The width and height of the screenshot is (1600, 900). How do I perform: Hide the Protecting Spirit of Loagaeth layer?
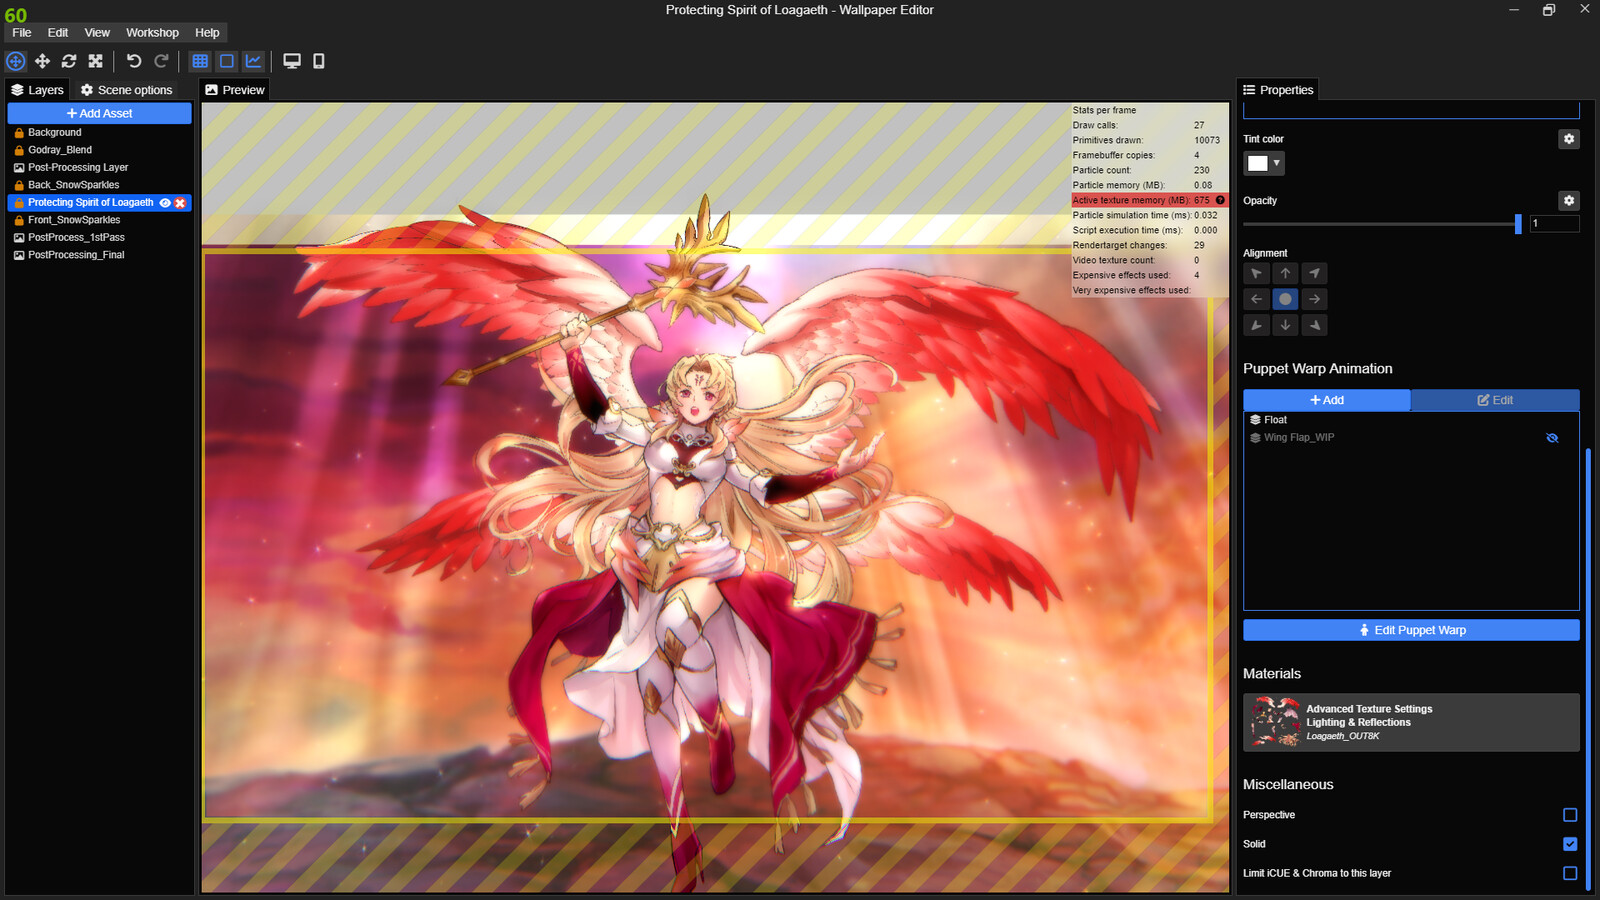[165, 203]
